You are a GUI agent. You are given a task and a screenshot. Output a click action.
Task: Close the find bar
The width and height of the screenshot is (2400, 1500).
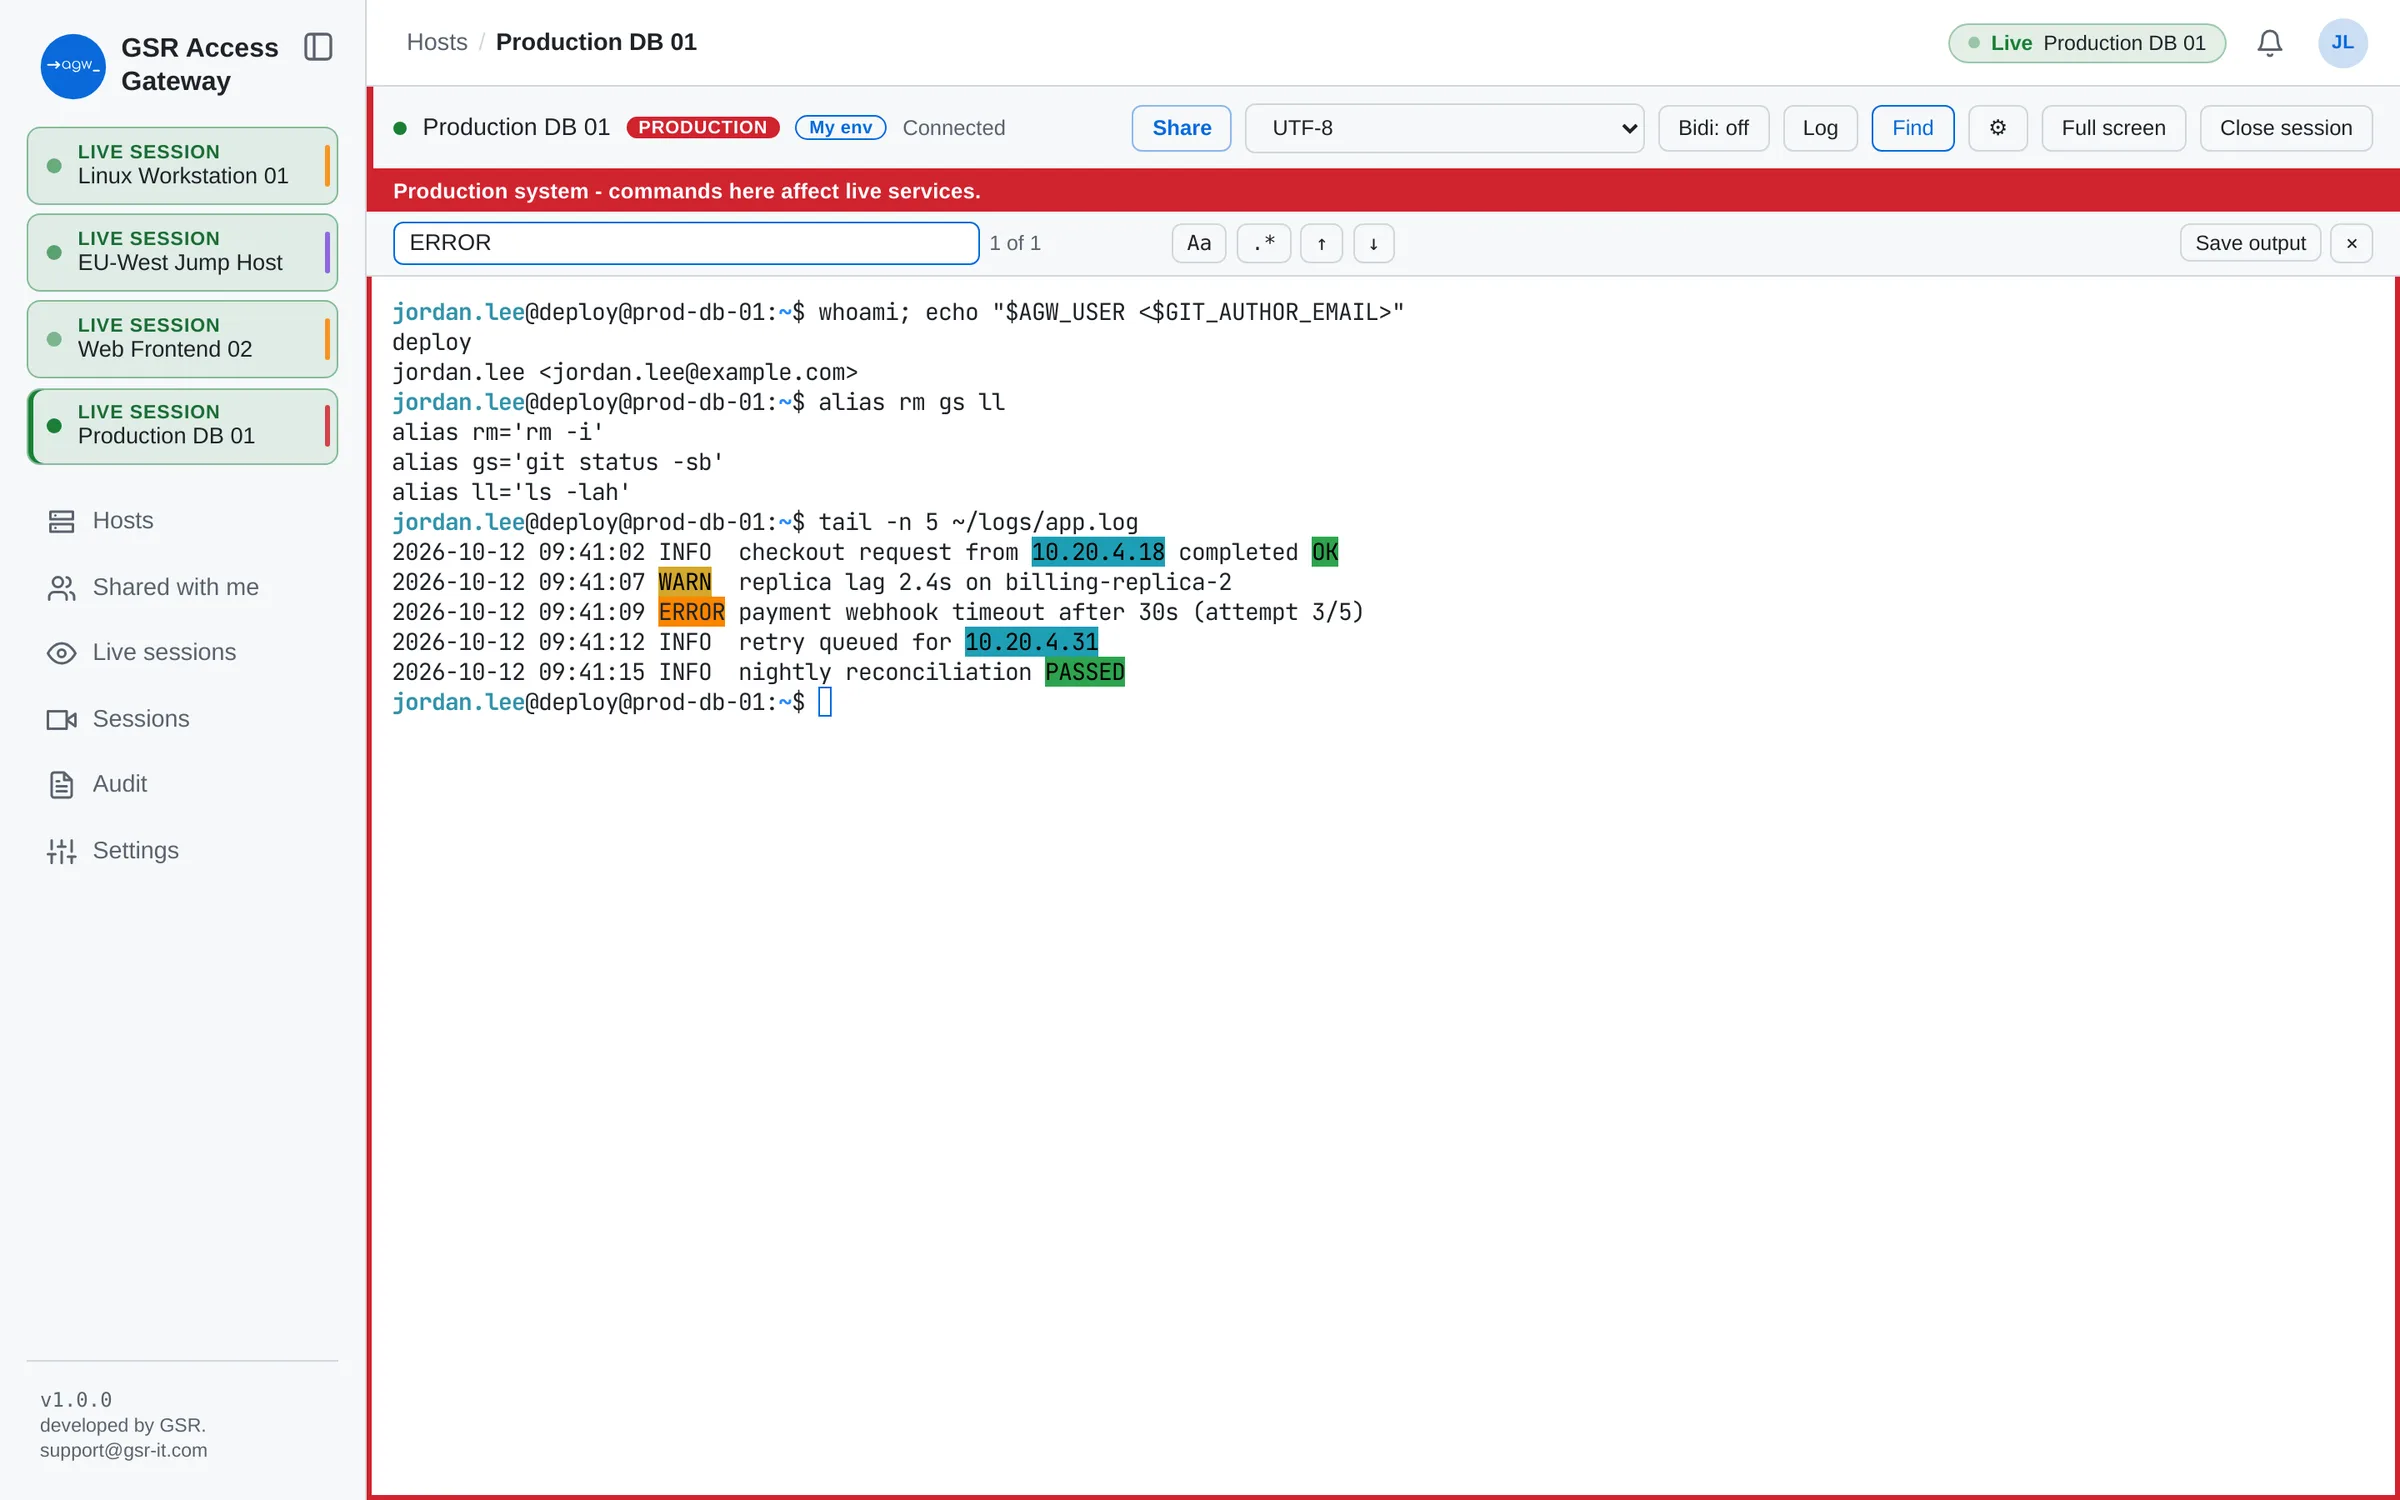[2351, 243]
